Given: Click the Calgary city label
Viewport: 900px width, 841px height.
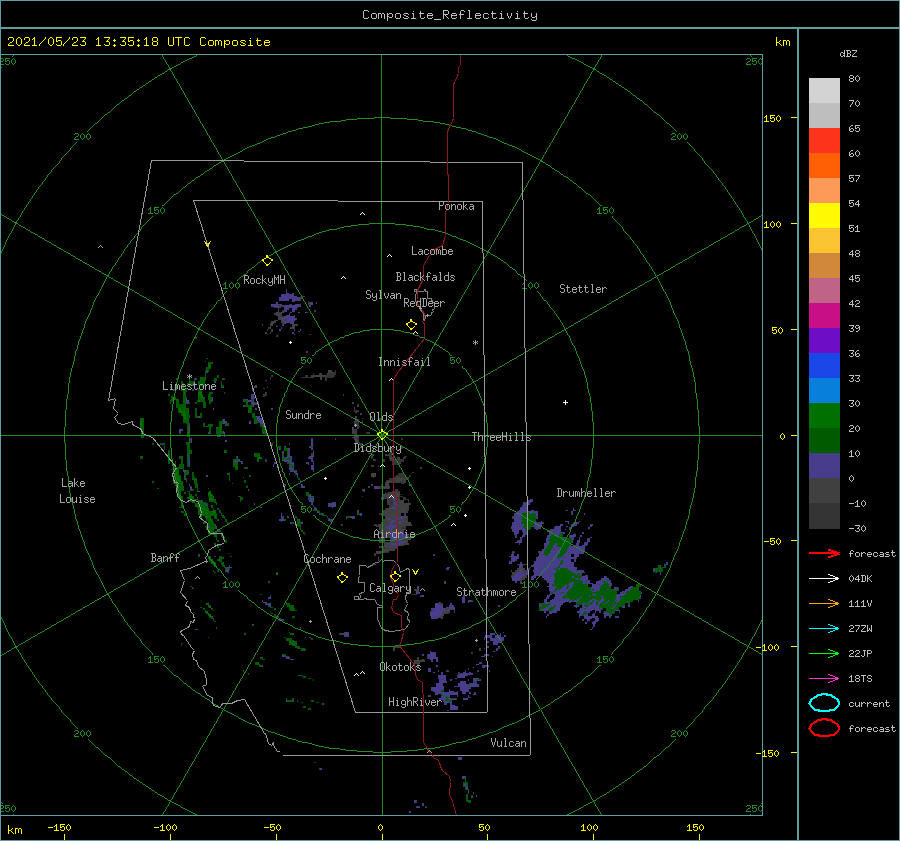Looking at the screenshot, I should click(x=390, y=588).
